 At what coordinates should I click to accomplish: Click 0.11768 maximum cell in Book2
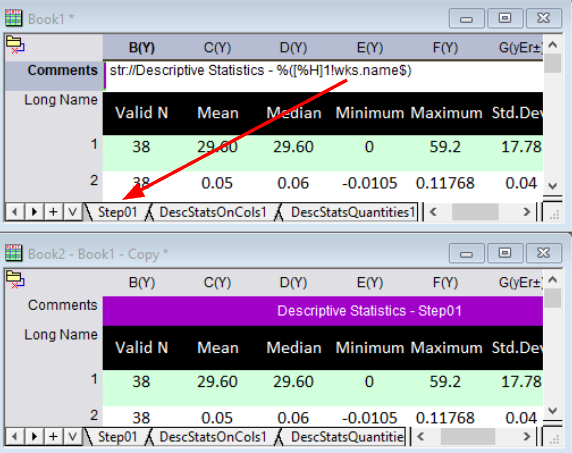445,418
